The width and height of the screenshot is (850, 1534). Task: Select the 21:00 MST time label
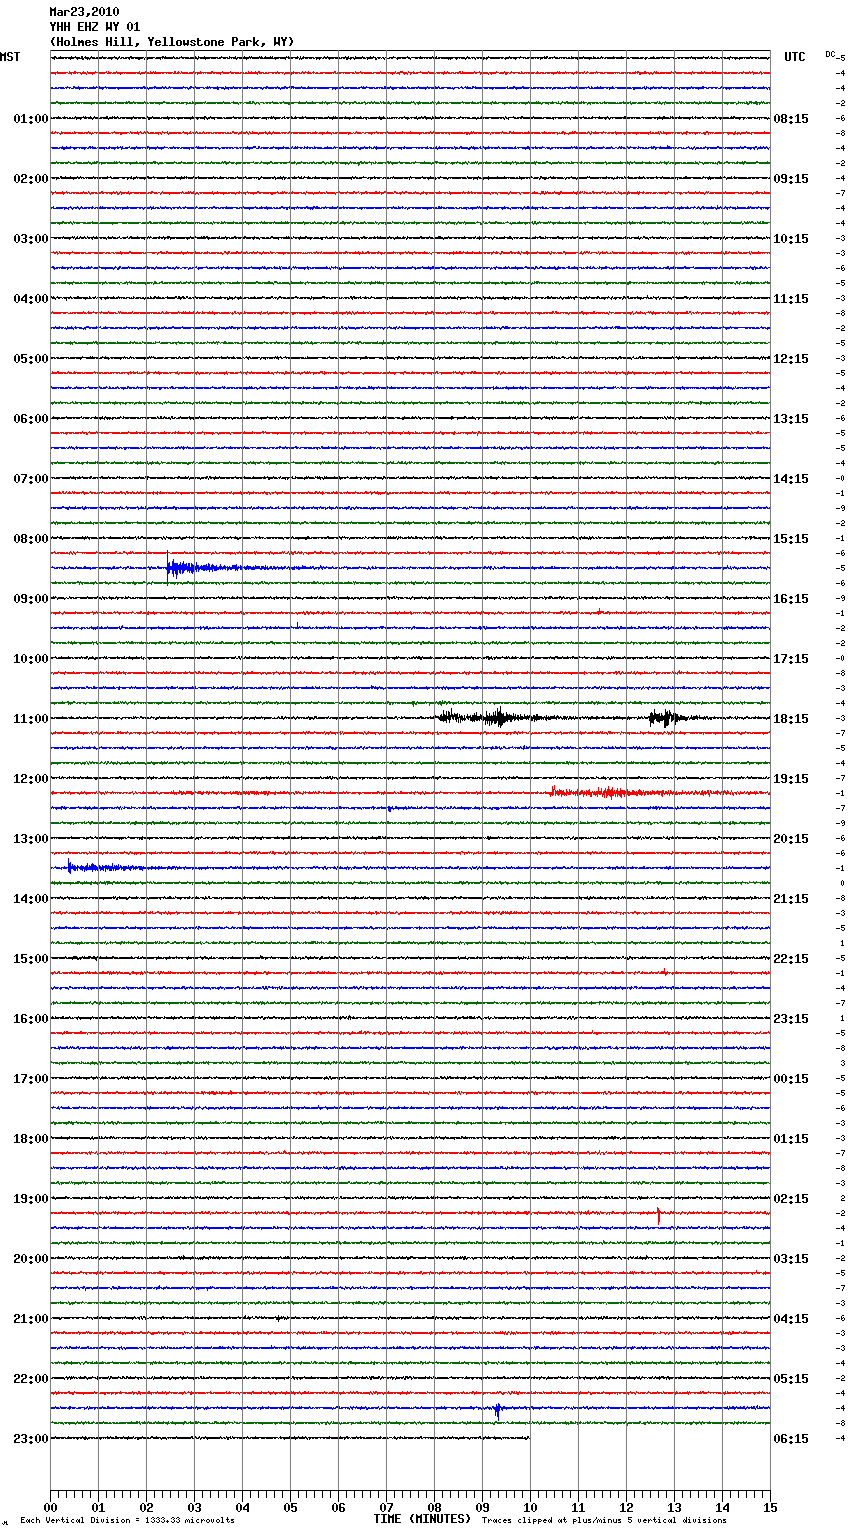pos(31,1319)
